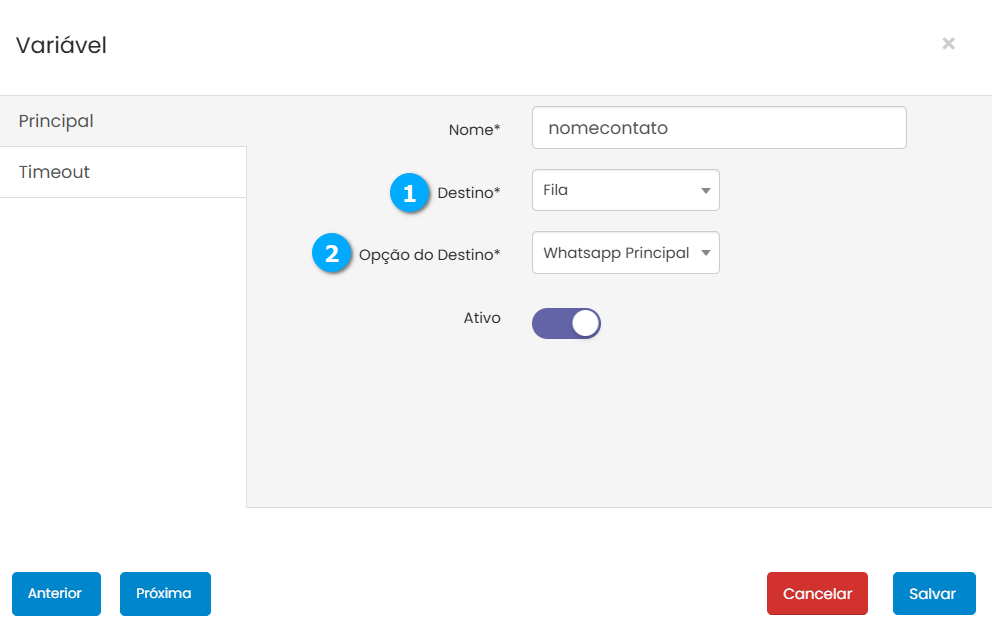Click the Opção do Destino* label
Image resolution: width=992 pixels, height=632 pixels.
(429, 255)
